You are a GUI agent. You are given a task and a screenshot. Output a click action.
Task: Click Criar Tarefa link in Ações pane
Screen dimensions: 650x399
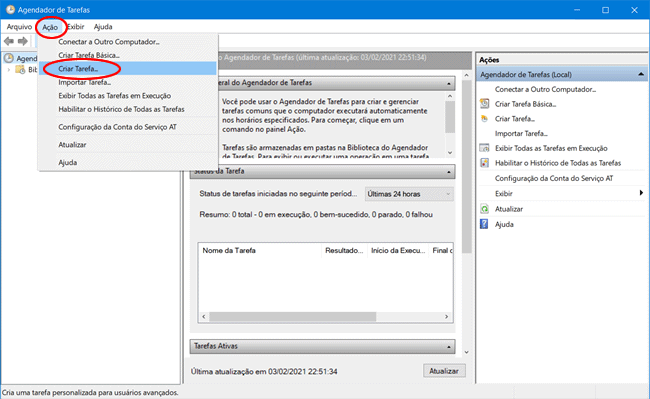514,119
